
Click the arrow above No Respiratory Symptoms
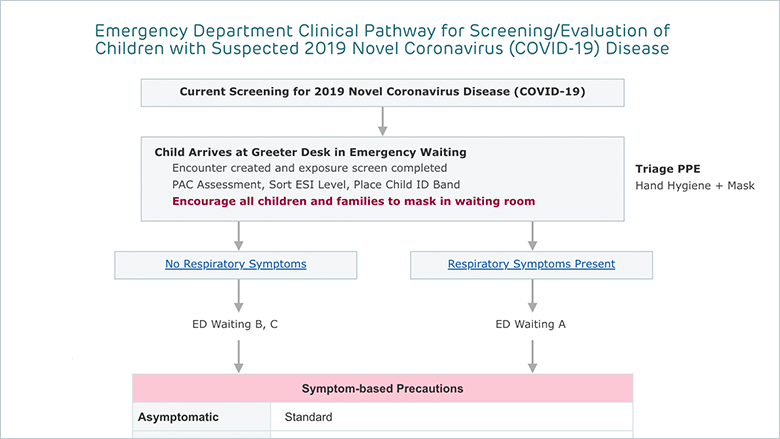tap(239, 236)
